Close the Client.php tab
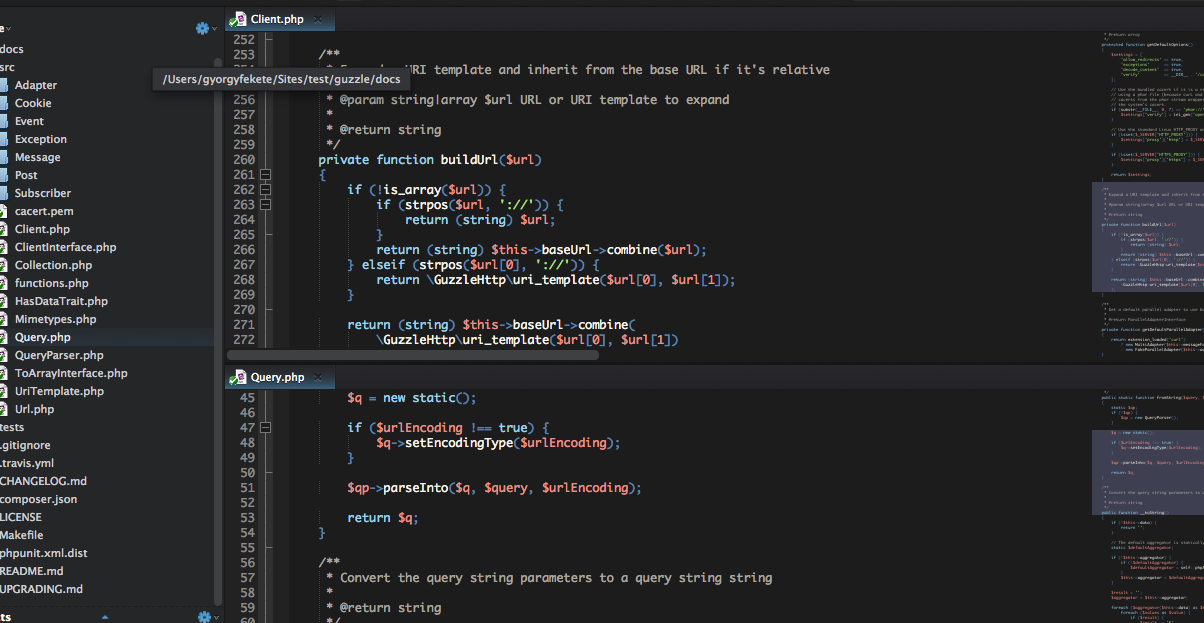1204x623 pixels. 318,19
